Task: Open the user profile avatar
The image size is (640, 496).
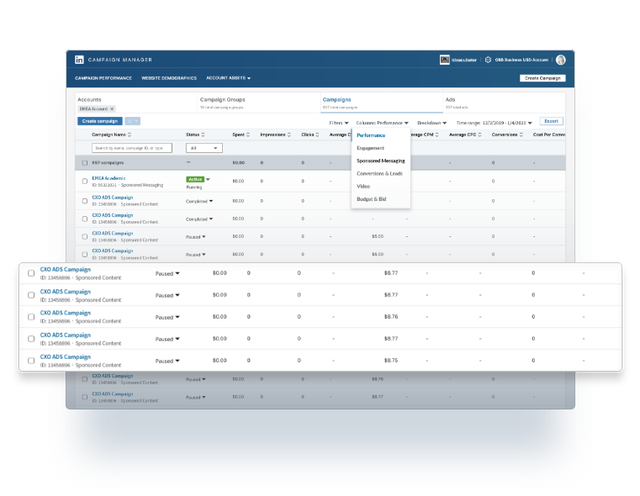Action: [x=561, y=60]
